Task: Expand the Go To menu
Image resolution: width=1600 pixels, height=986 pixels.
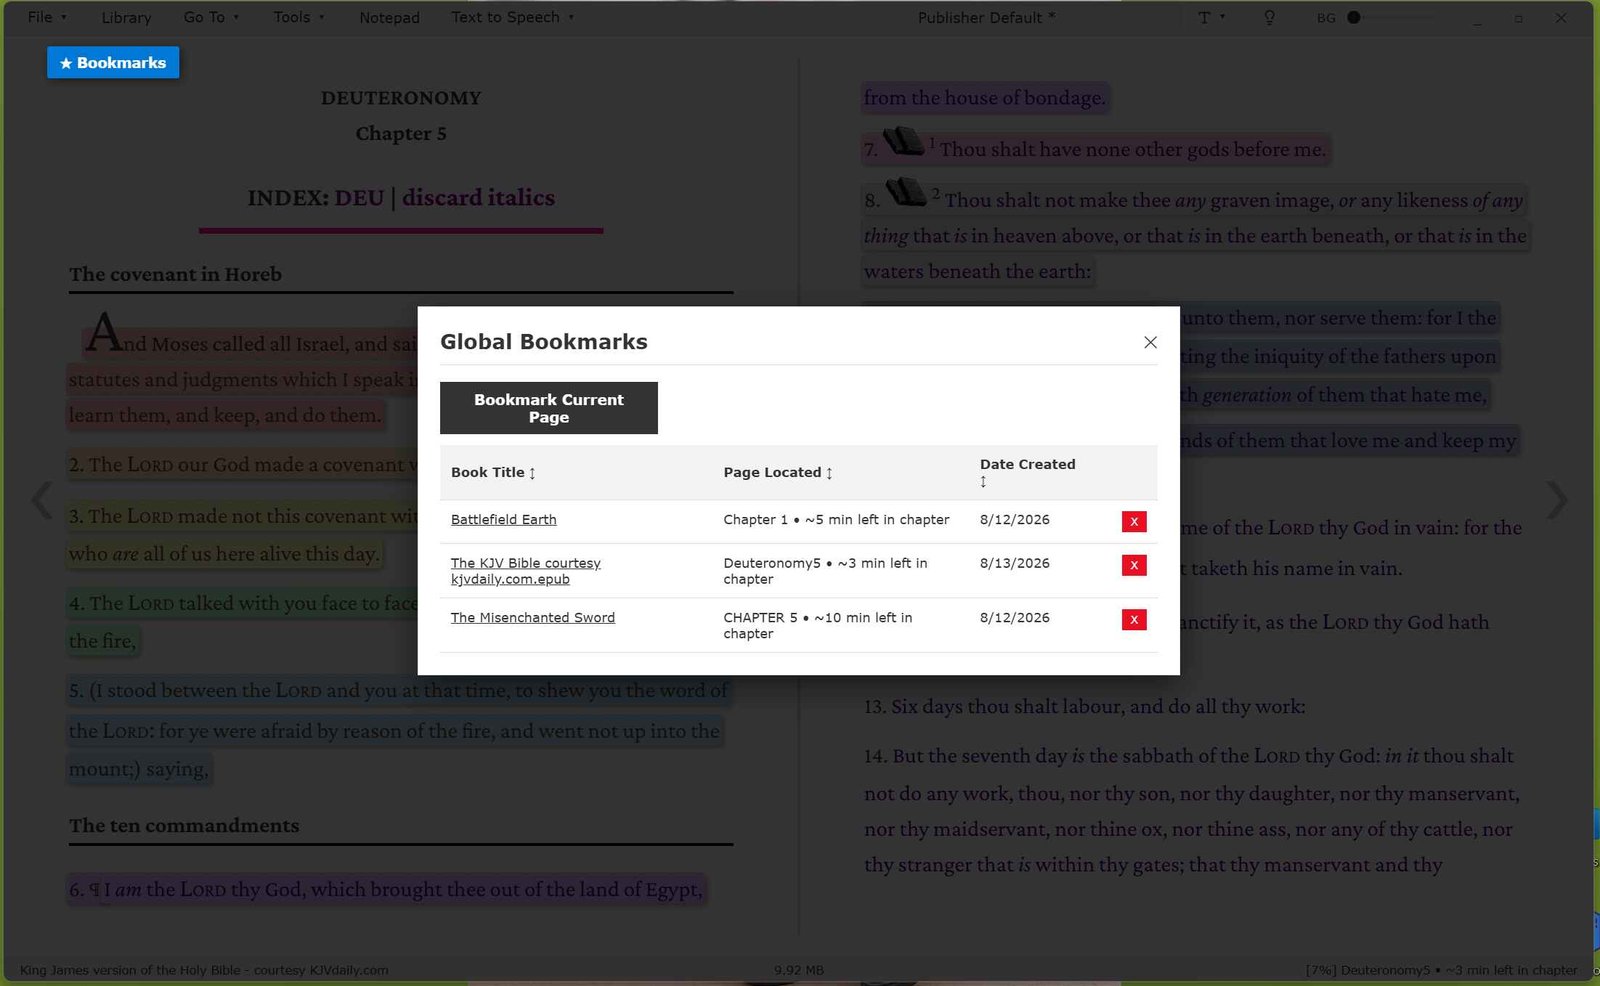Action: (211, 17)
